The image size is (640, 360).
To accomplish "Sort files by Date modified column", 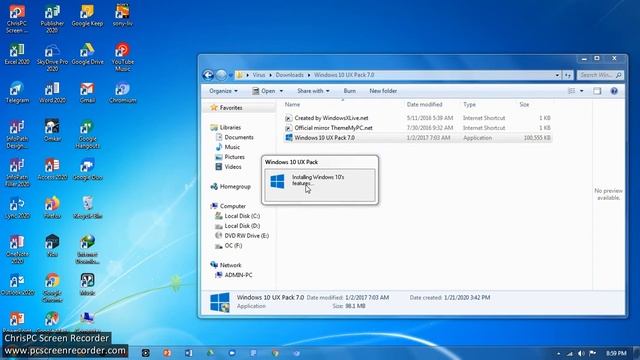I will point(424,104).
